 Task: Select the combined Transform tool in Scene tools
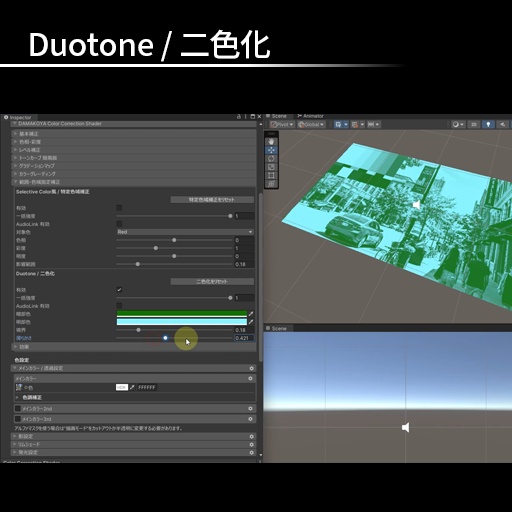coord(271,184)
